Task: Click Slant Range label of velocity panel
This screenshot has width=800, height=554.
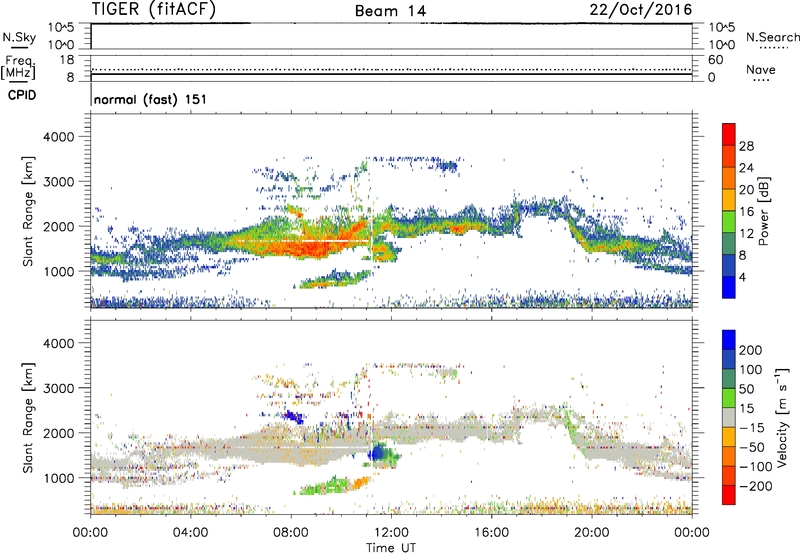Action: pyautogui.click(x=29, y=417)
